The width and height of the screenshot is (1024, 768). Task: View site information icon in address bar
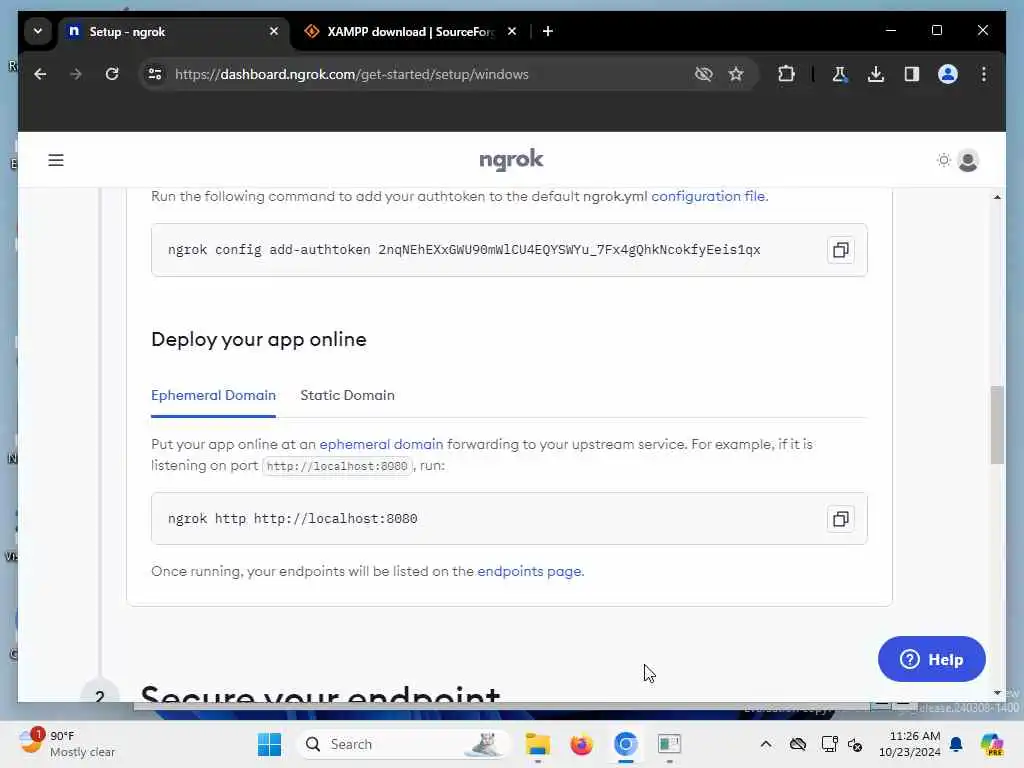(x=155, y=74)
